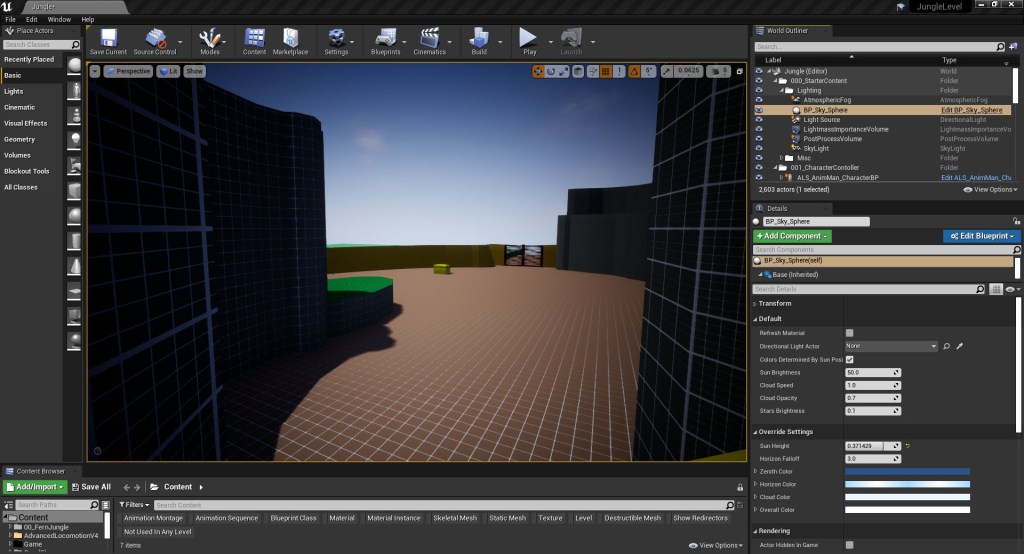1024x554 pixels.
Task: Click the Horizon Color swatch
Action: 907,484
